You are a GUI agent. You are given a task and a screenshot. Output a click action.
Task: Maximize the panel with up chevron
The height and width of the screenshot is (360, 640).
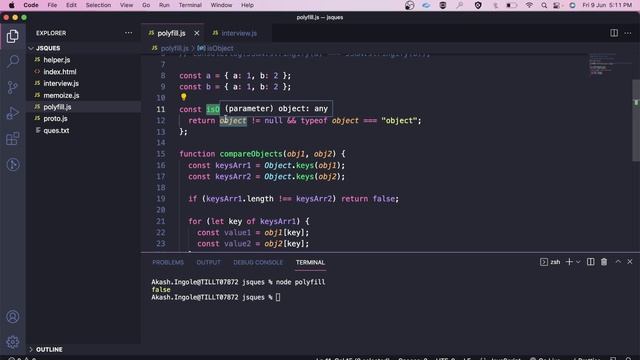[x=618, y=262]
